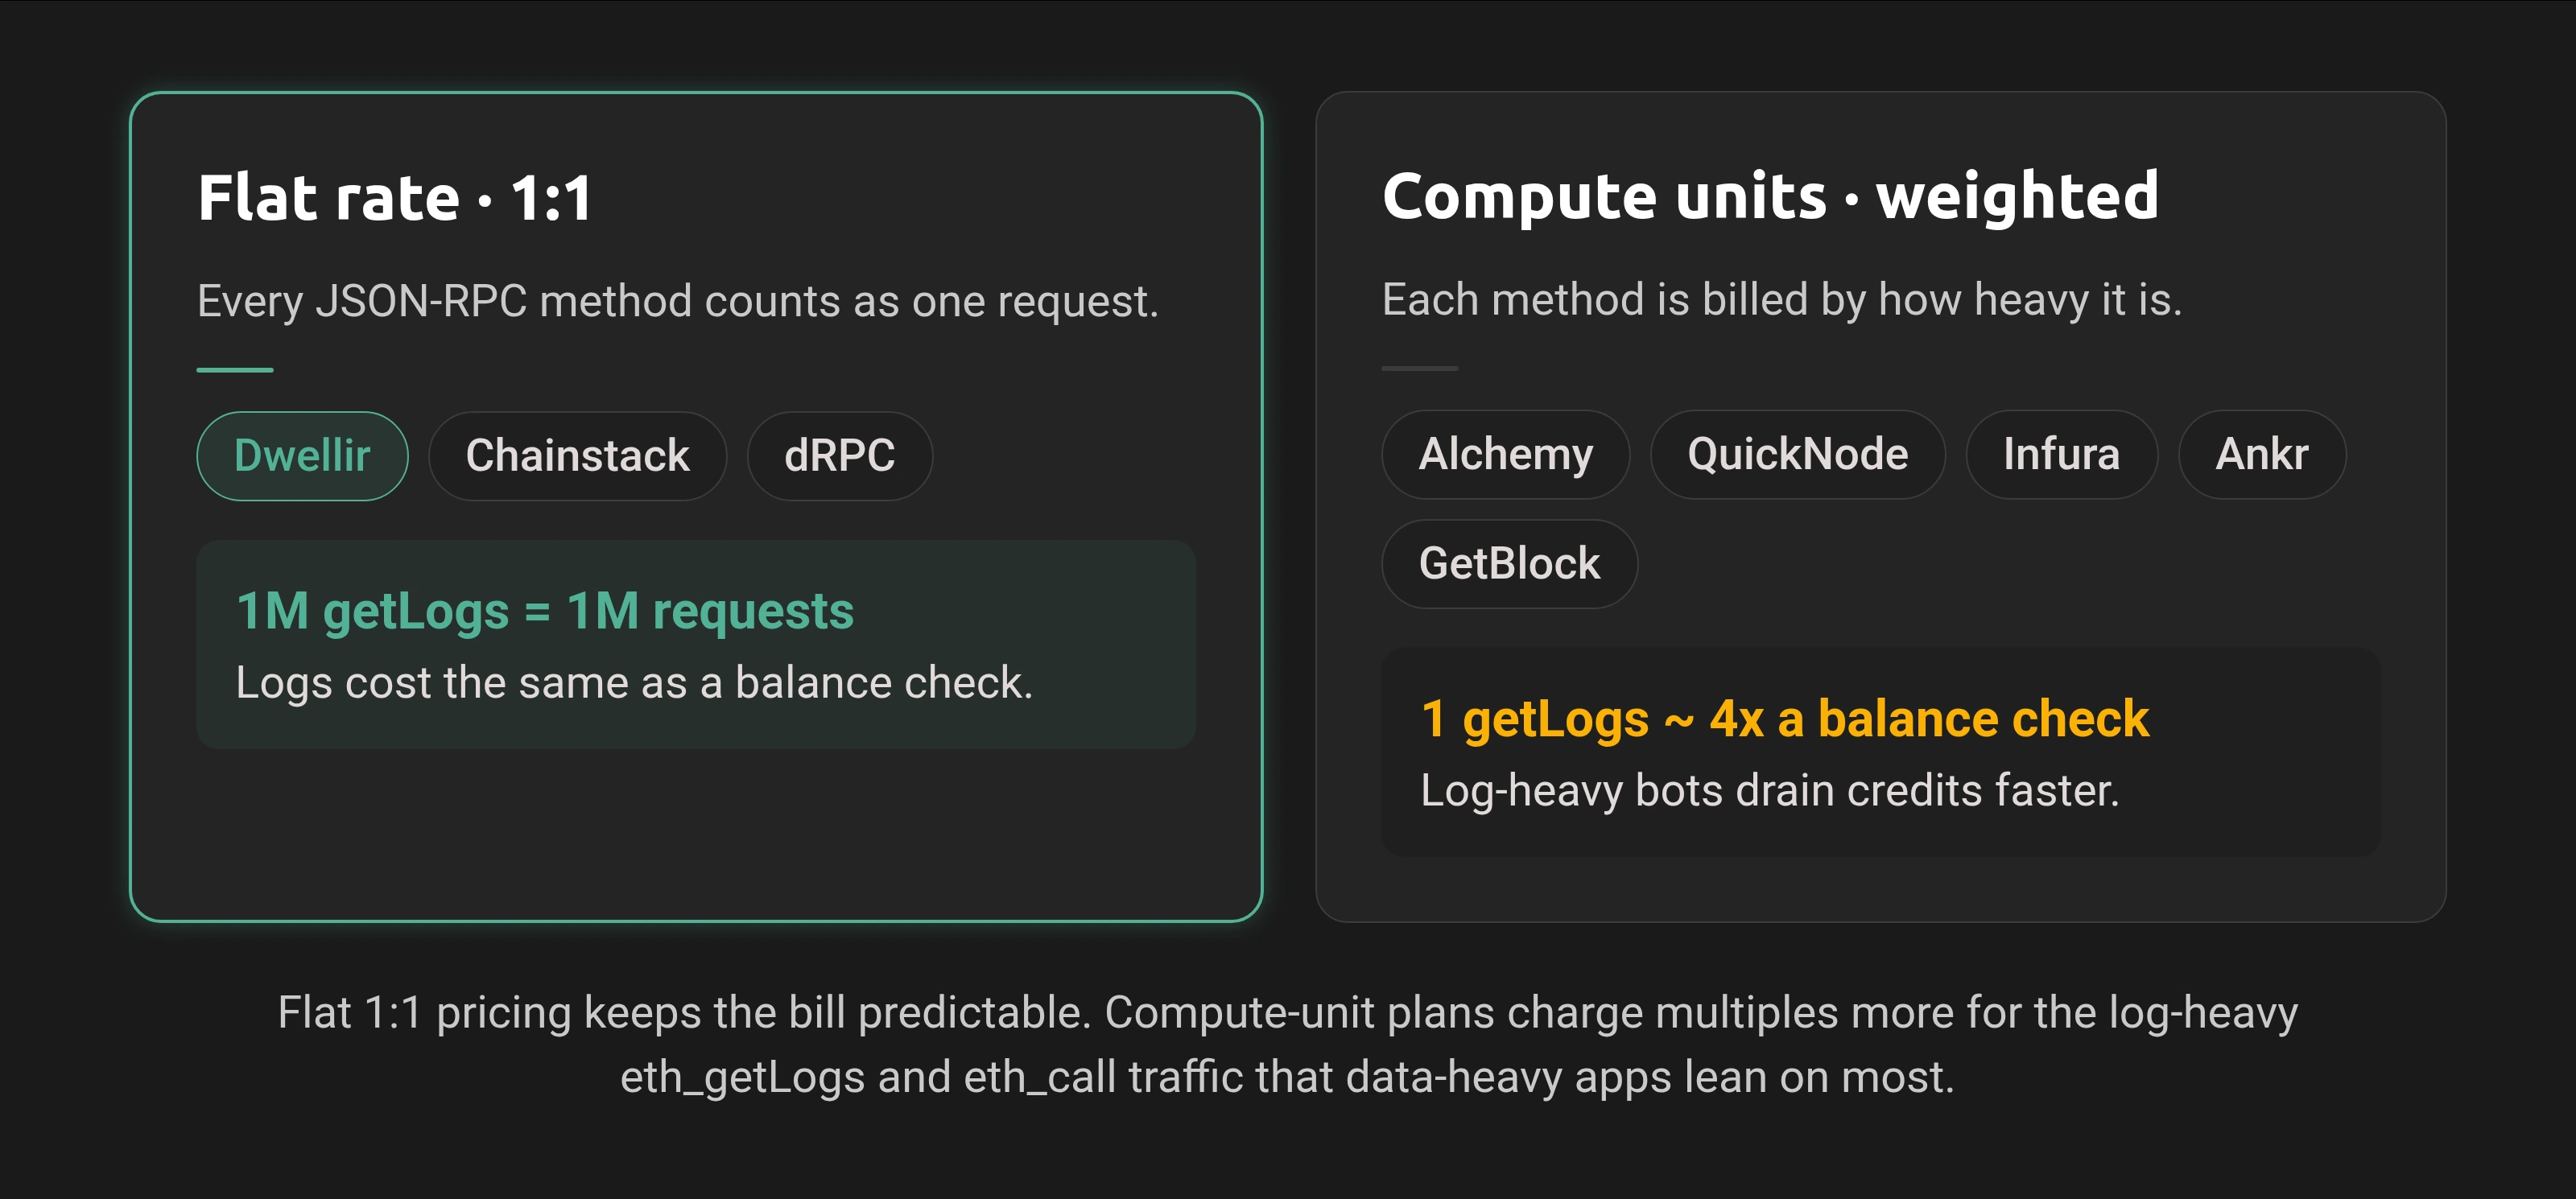Click the caption line starting 'eth_getLogs and eth_call traffic'
This screenshot has height=1199, width=2576.
(x=1287, y=1078)
